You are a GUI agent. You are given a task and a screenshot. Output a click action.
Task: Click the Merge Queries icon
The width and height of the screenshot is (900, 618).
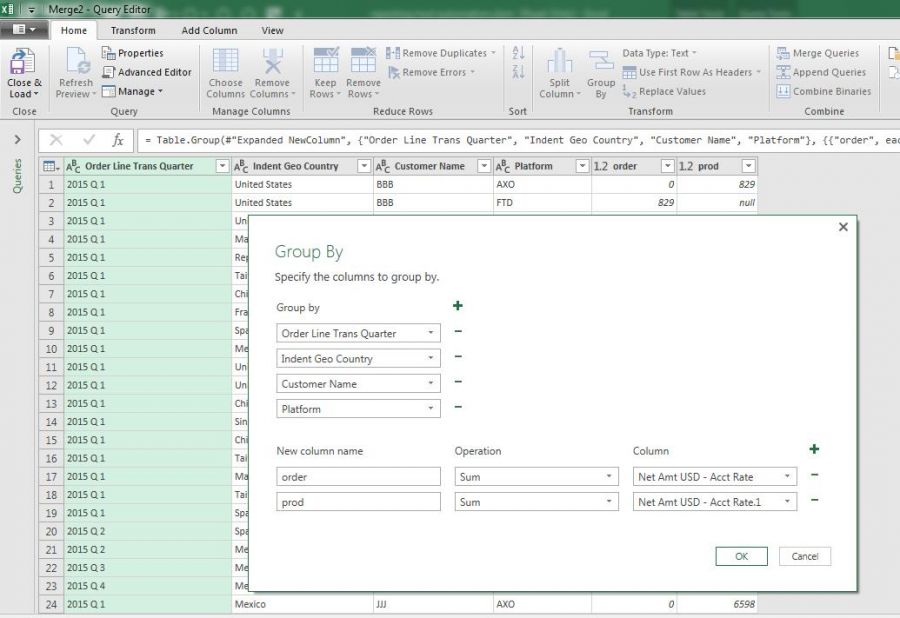pyautogui.click(x=783, y=53)
